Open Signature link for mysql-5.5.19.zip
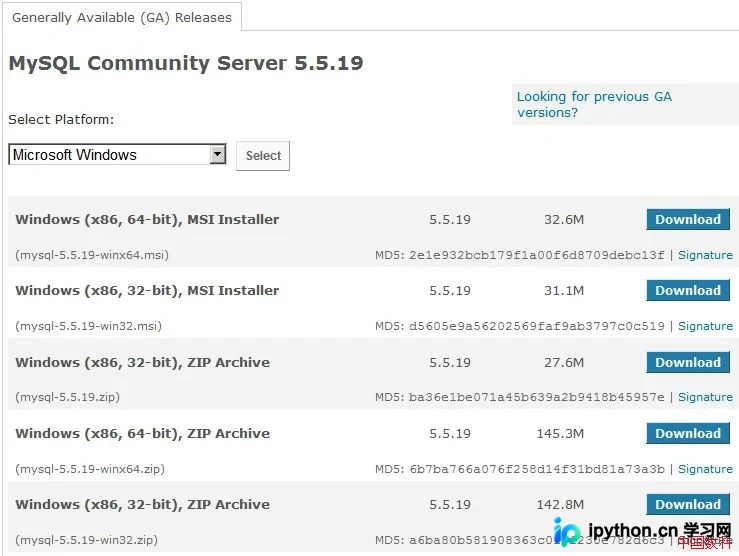This screenshot has height=556, width=739. coord(705,397)
